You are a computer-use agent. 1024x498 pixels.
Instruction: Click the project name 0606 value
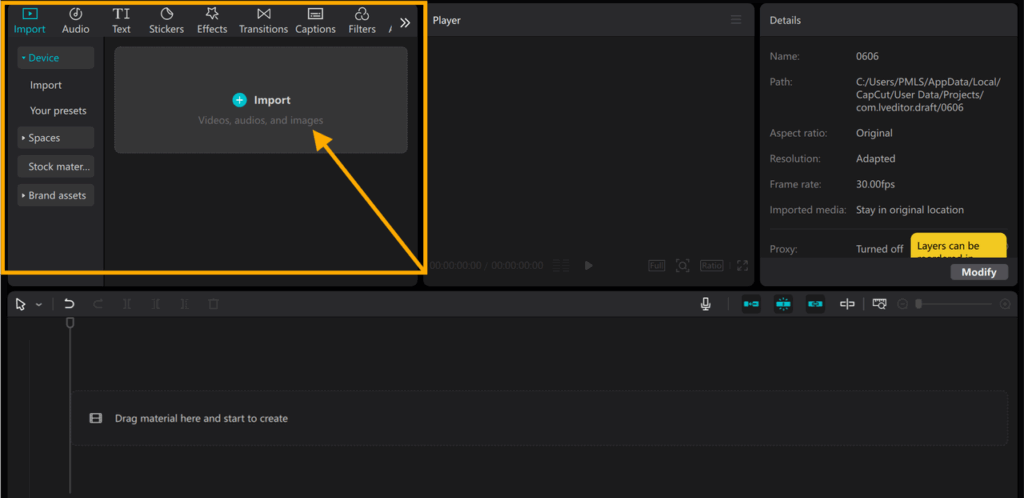click(x=867, y=56)
